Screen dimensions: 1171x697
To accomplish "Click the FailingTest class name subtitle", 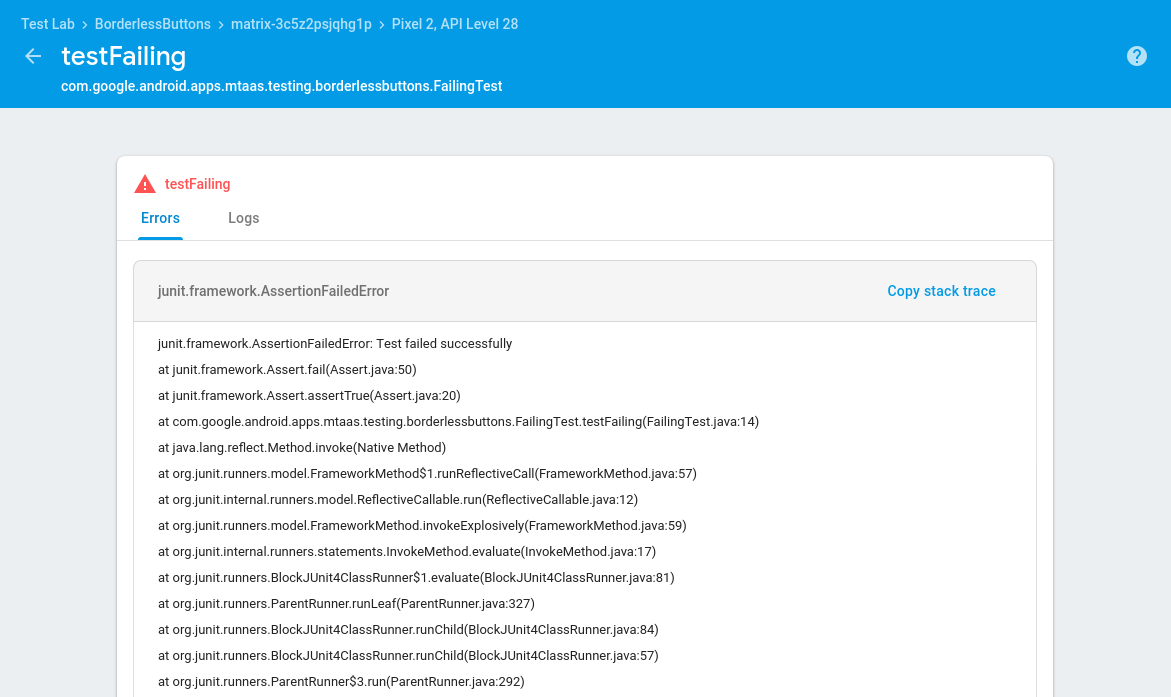I will click(281, 86).
